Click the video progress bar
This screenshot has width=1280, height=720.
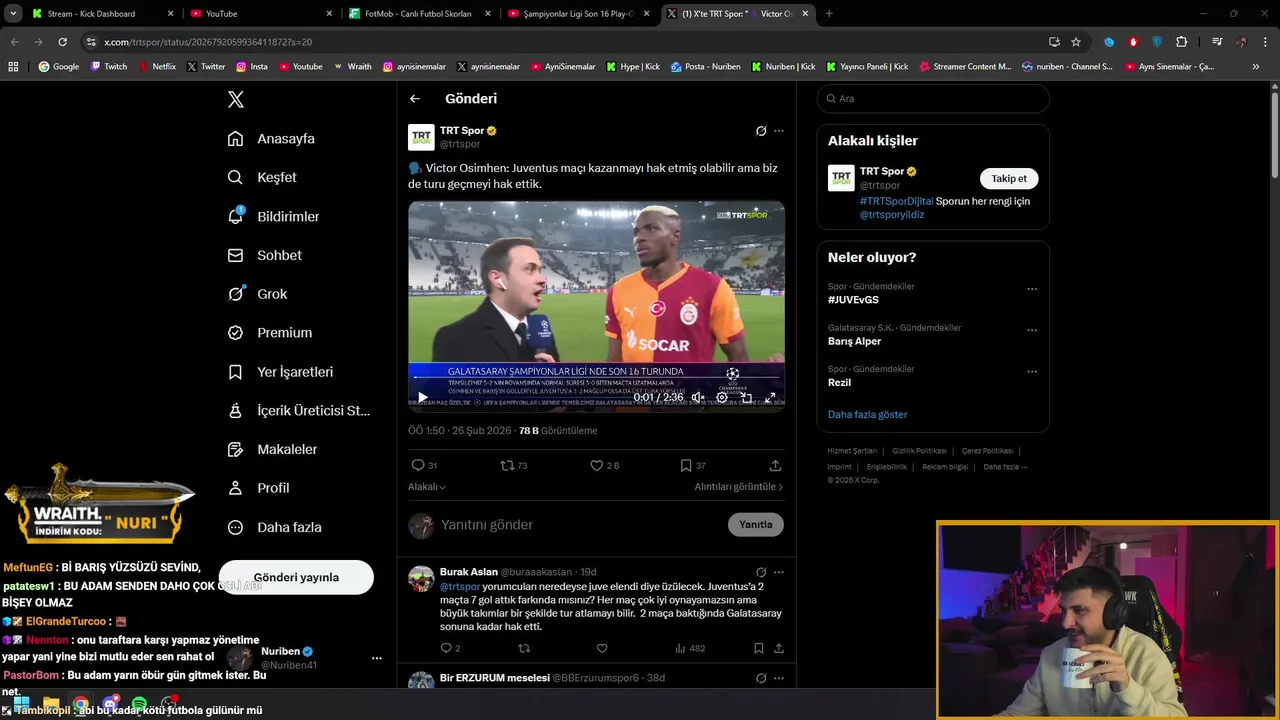coord(596,378)
